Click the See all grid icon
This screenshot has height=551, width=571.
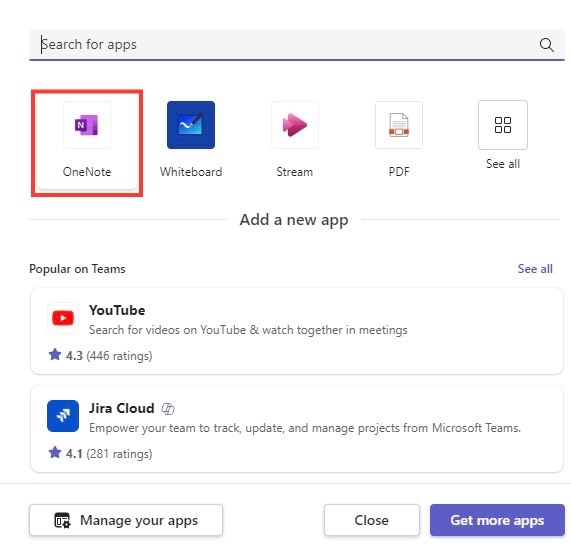coord(503,125)
